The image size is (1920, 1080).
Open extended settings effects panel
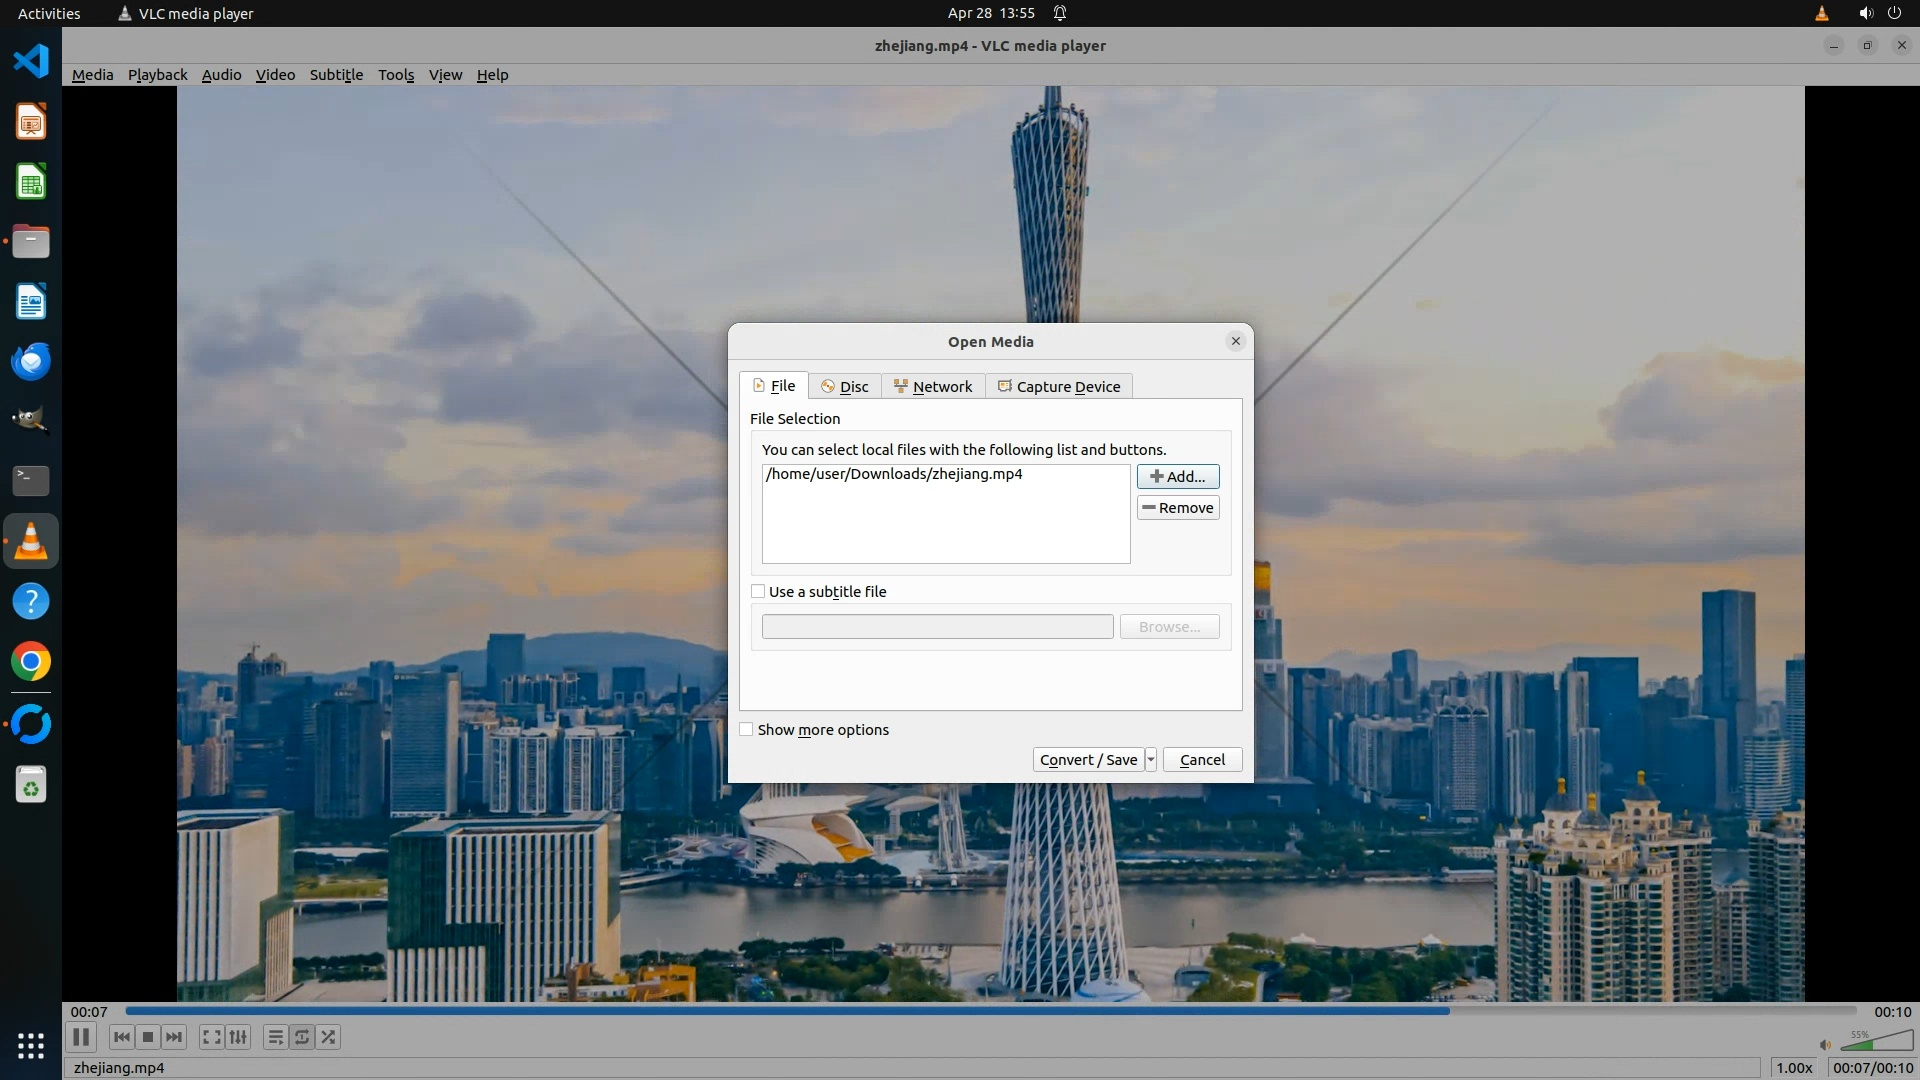coord(238,1037)
